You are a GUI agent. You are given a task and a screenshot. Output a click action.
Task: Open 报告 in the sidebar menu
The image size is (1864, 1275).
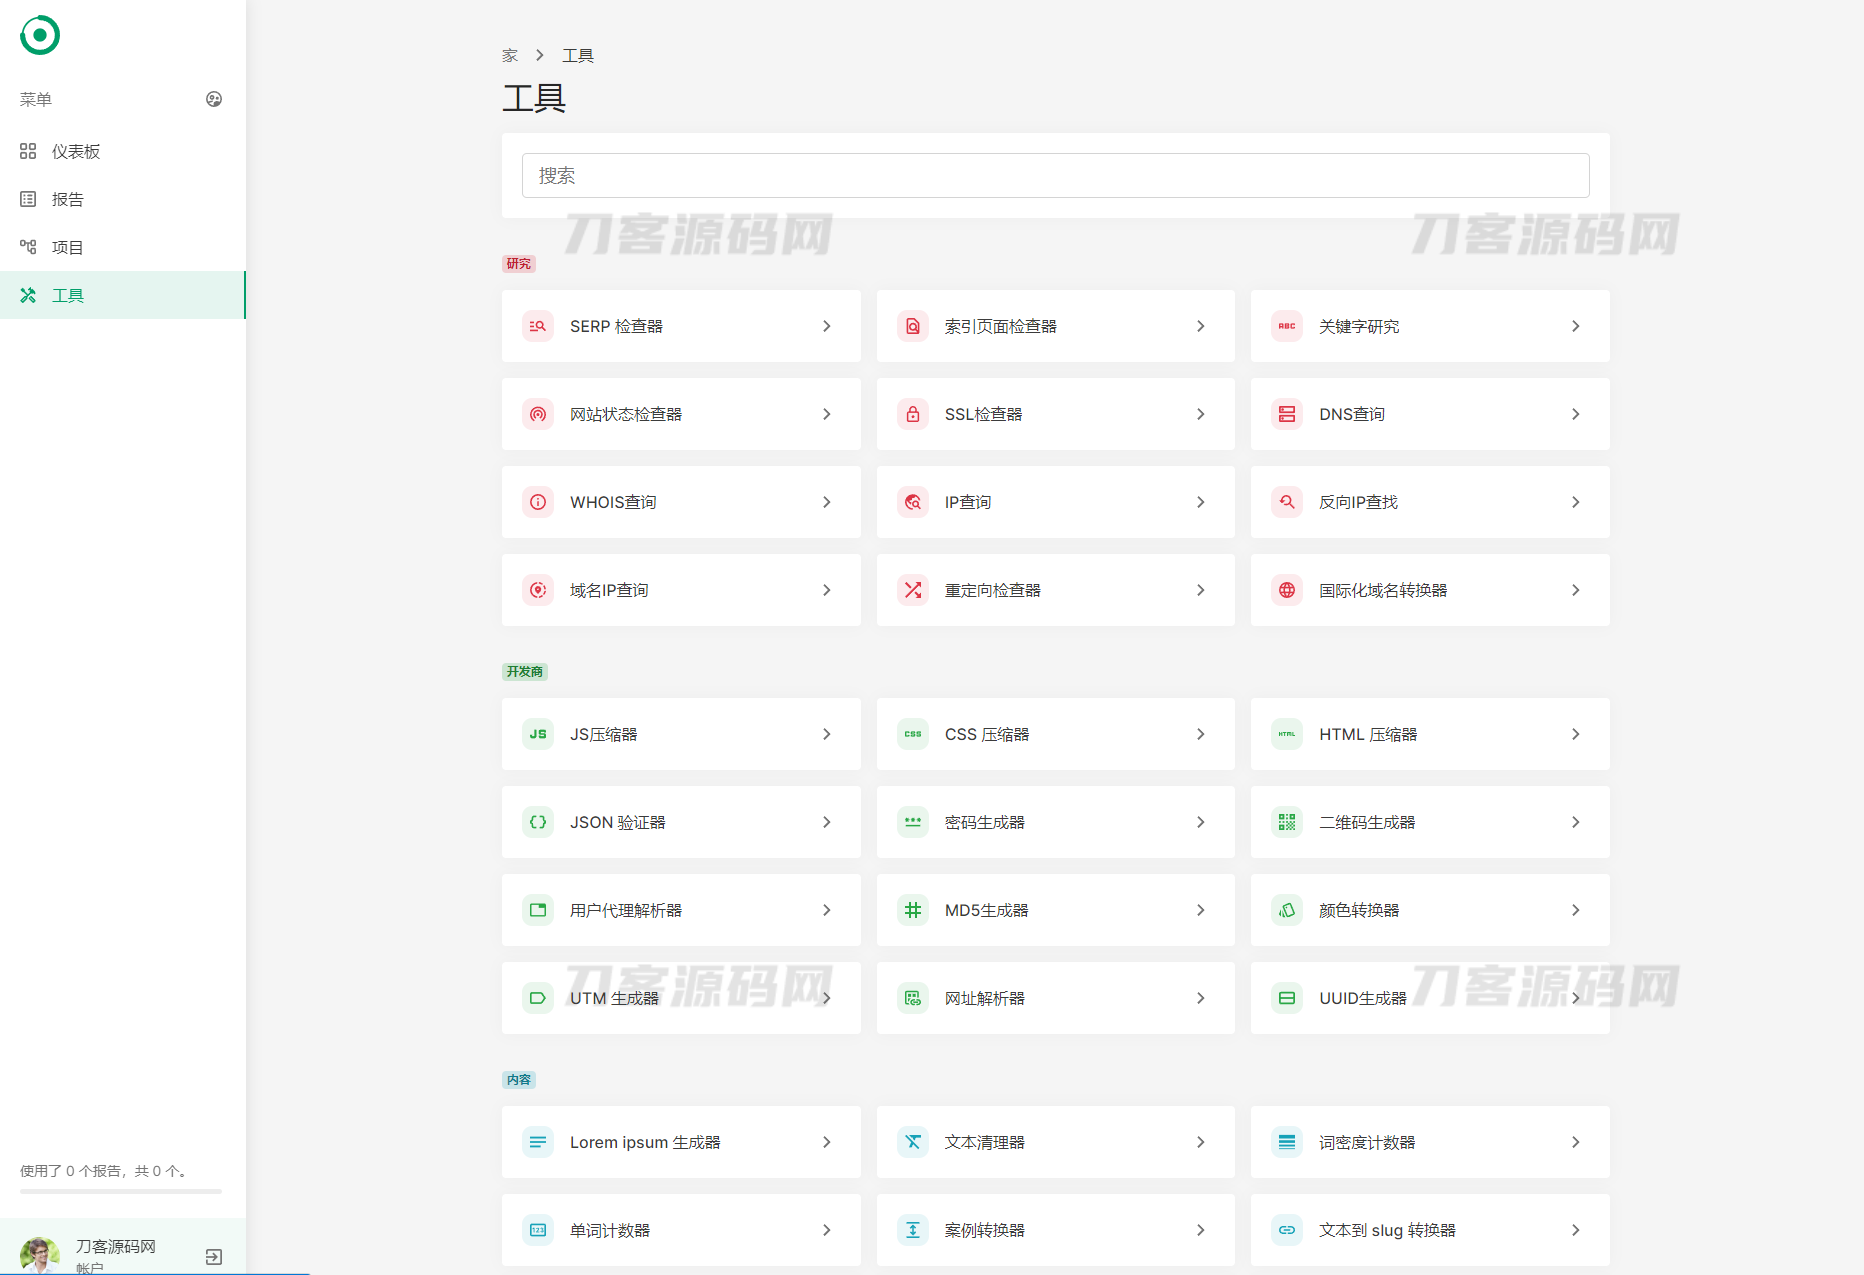[x=68, y=199]
